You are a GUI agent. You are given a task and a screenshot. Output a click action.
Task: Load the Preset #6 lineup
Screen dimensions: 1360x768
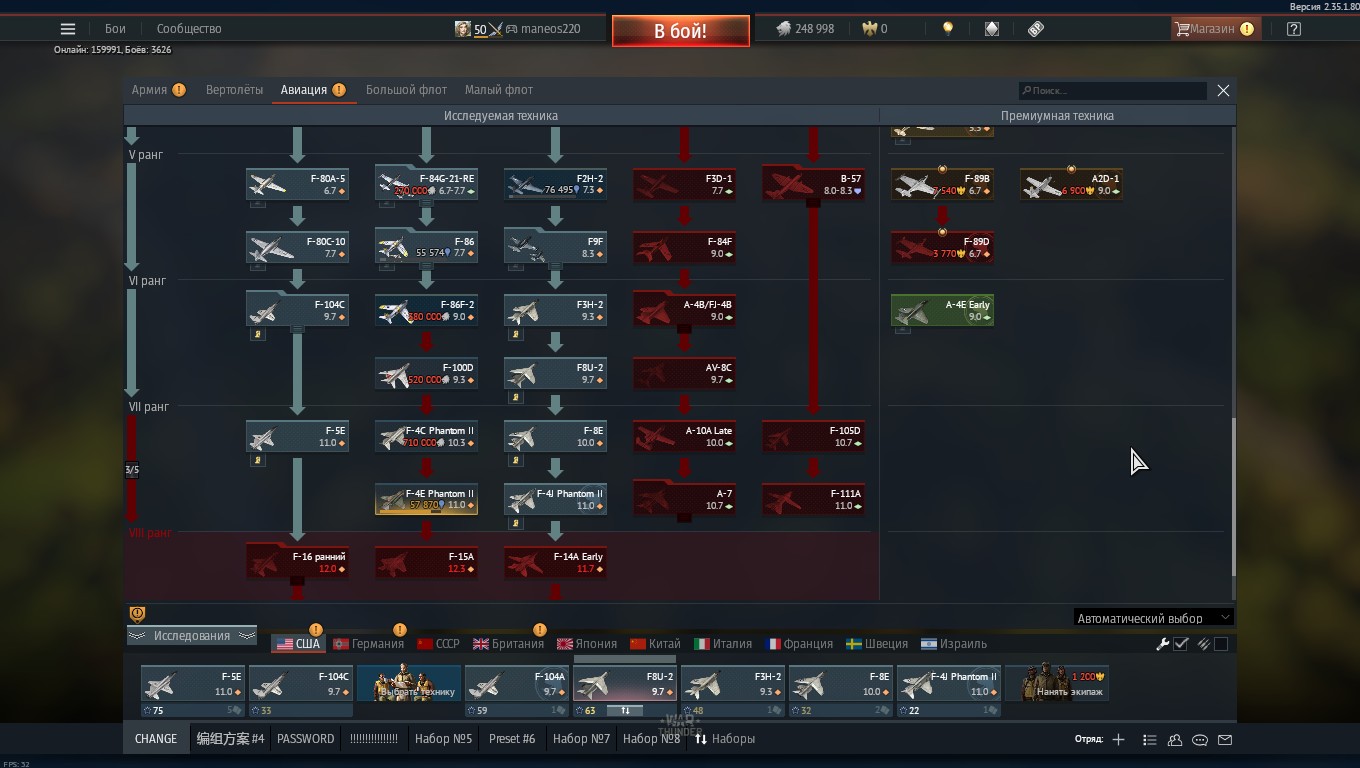click(512, 739)
